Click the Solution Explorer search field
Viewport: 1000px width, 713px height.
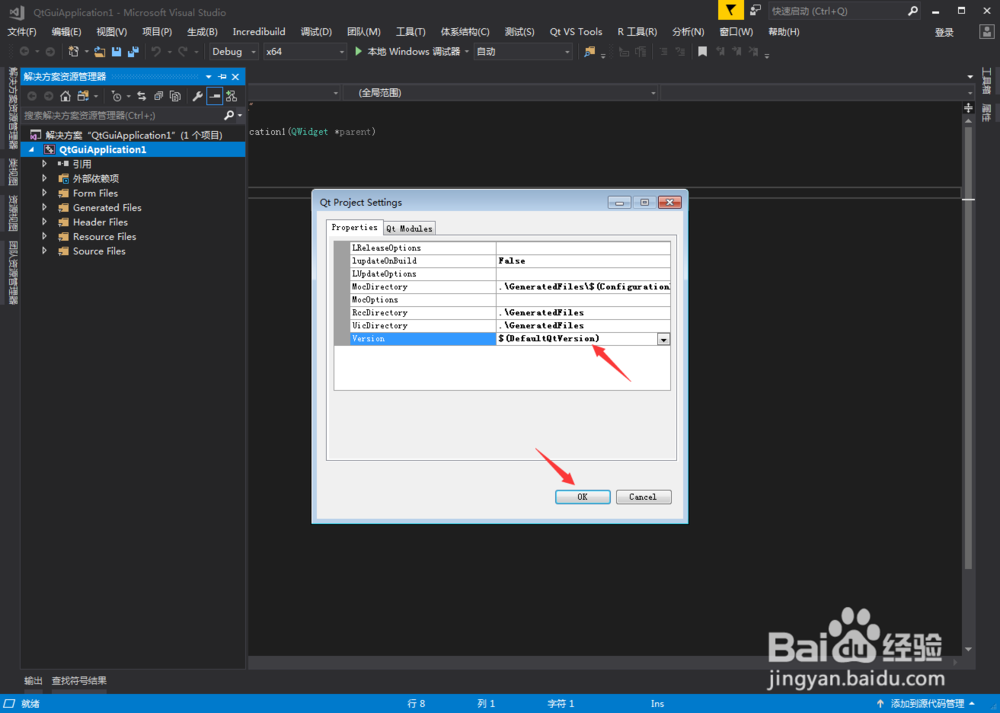point(122,115)
